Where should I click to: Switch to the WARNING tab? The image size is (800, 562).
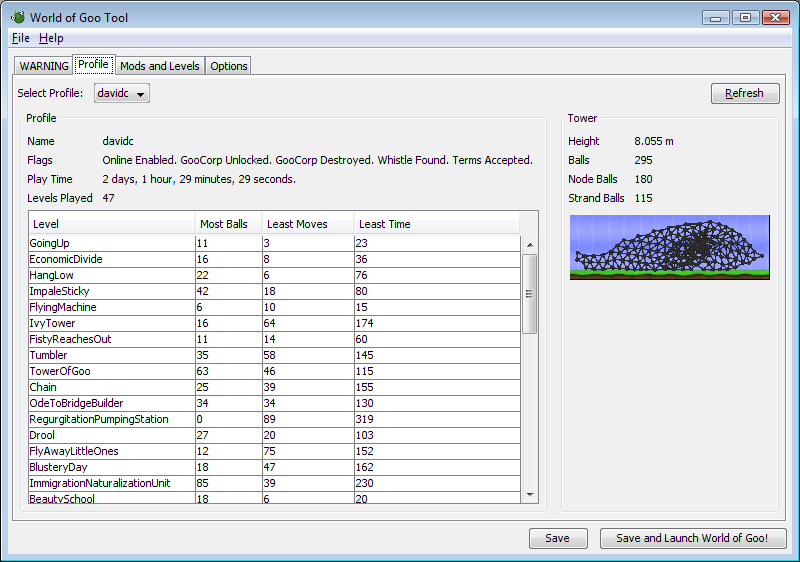[43, 66]
